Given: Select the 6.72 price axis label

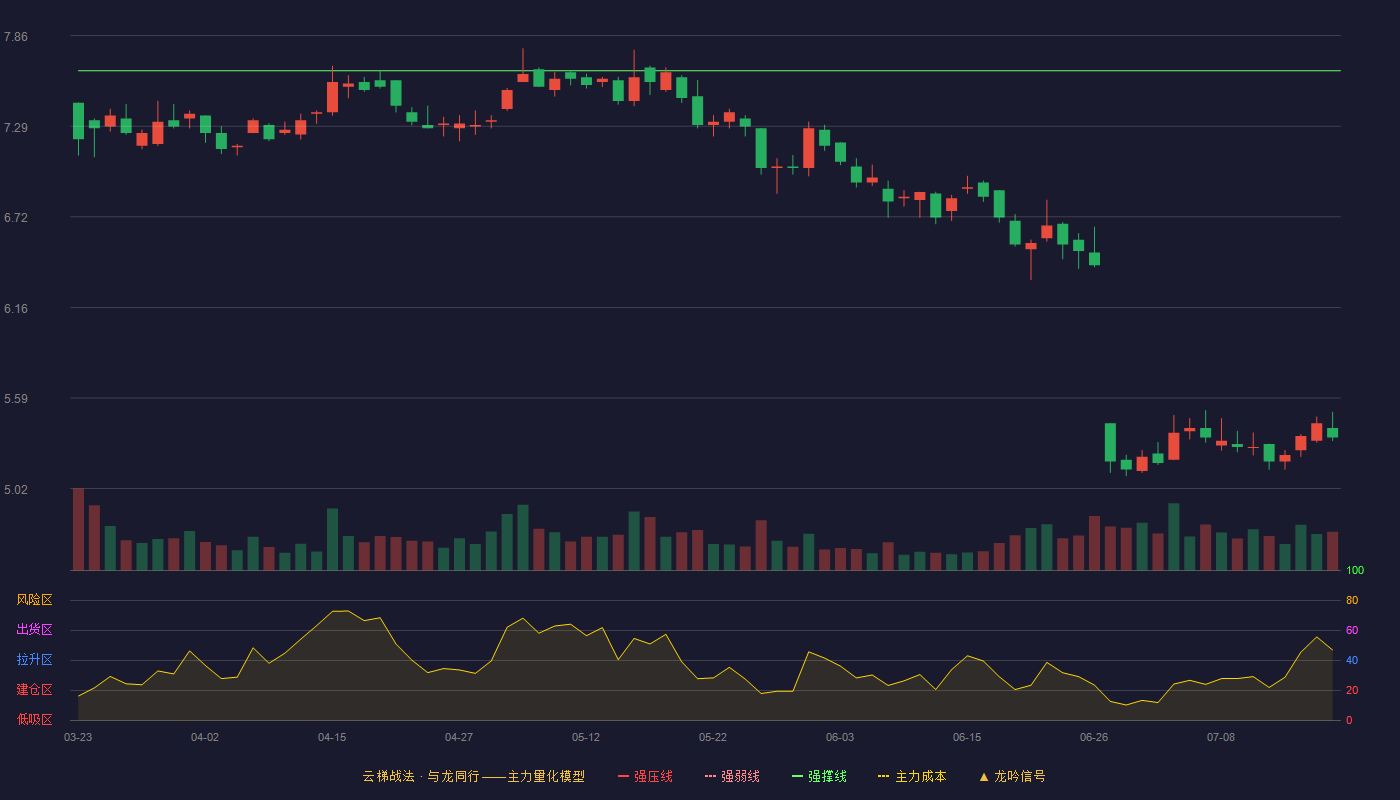Looking at the screenshot, I should [16, 218].
